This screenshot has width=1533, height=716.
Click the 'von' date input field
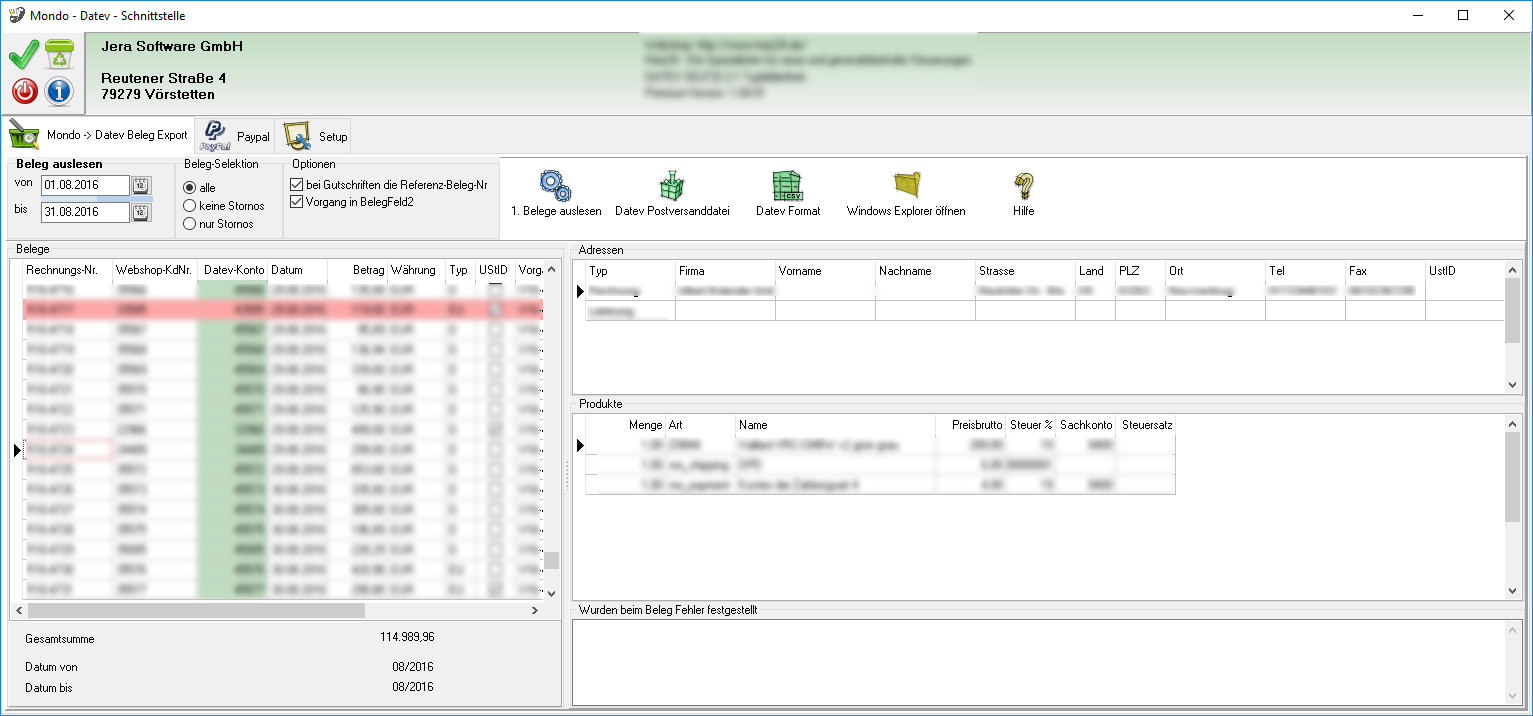(x=84, y=185)
